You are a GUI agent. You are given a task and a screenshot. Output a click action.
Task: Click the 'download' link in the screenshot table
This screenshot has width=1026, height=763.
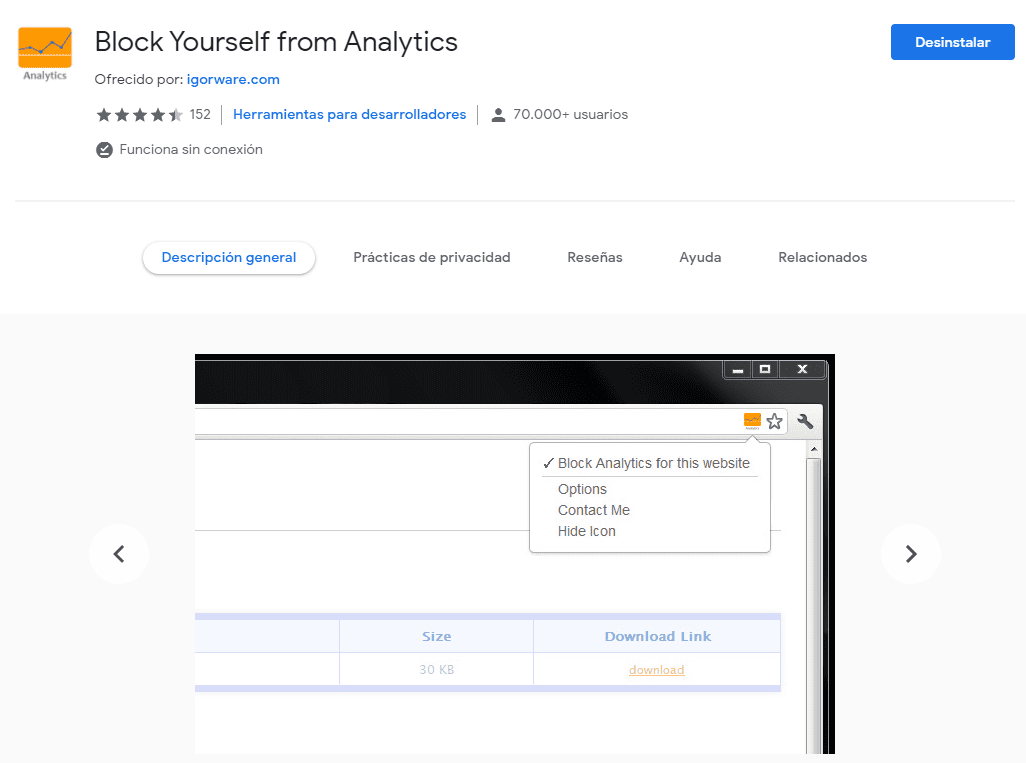point(657,669)
